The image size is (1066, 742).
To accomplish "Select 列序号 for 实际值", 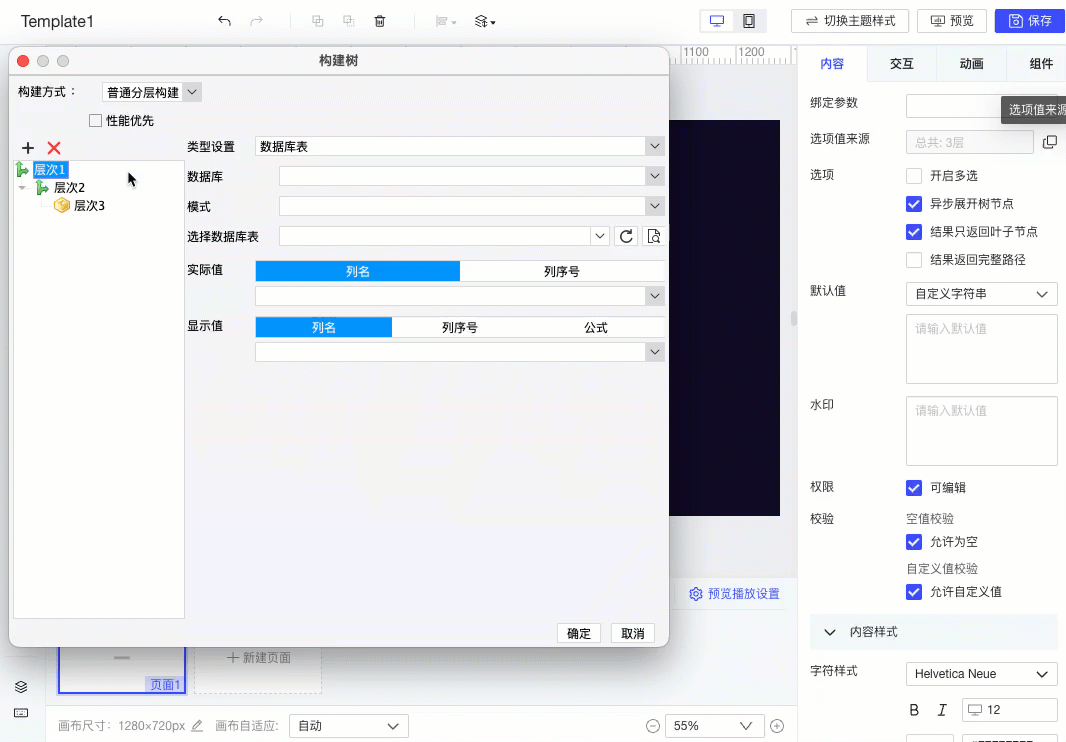I will point(562,271).
